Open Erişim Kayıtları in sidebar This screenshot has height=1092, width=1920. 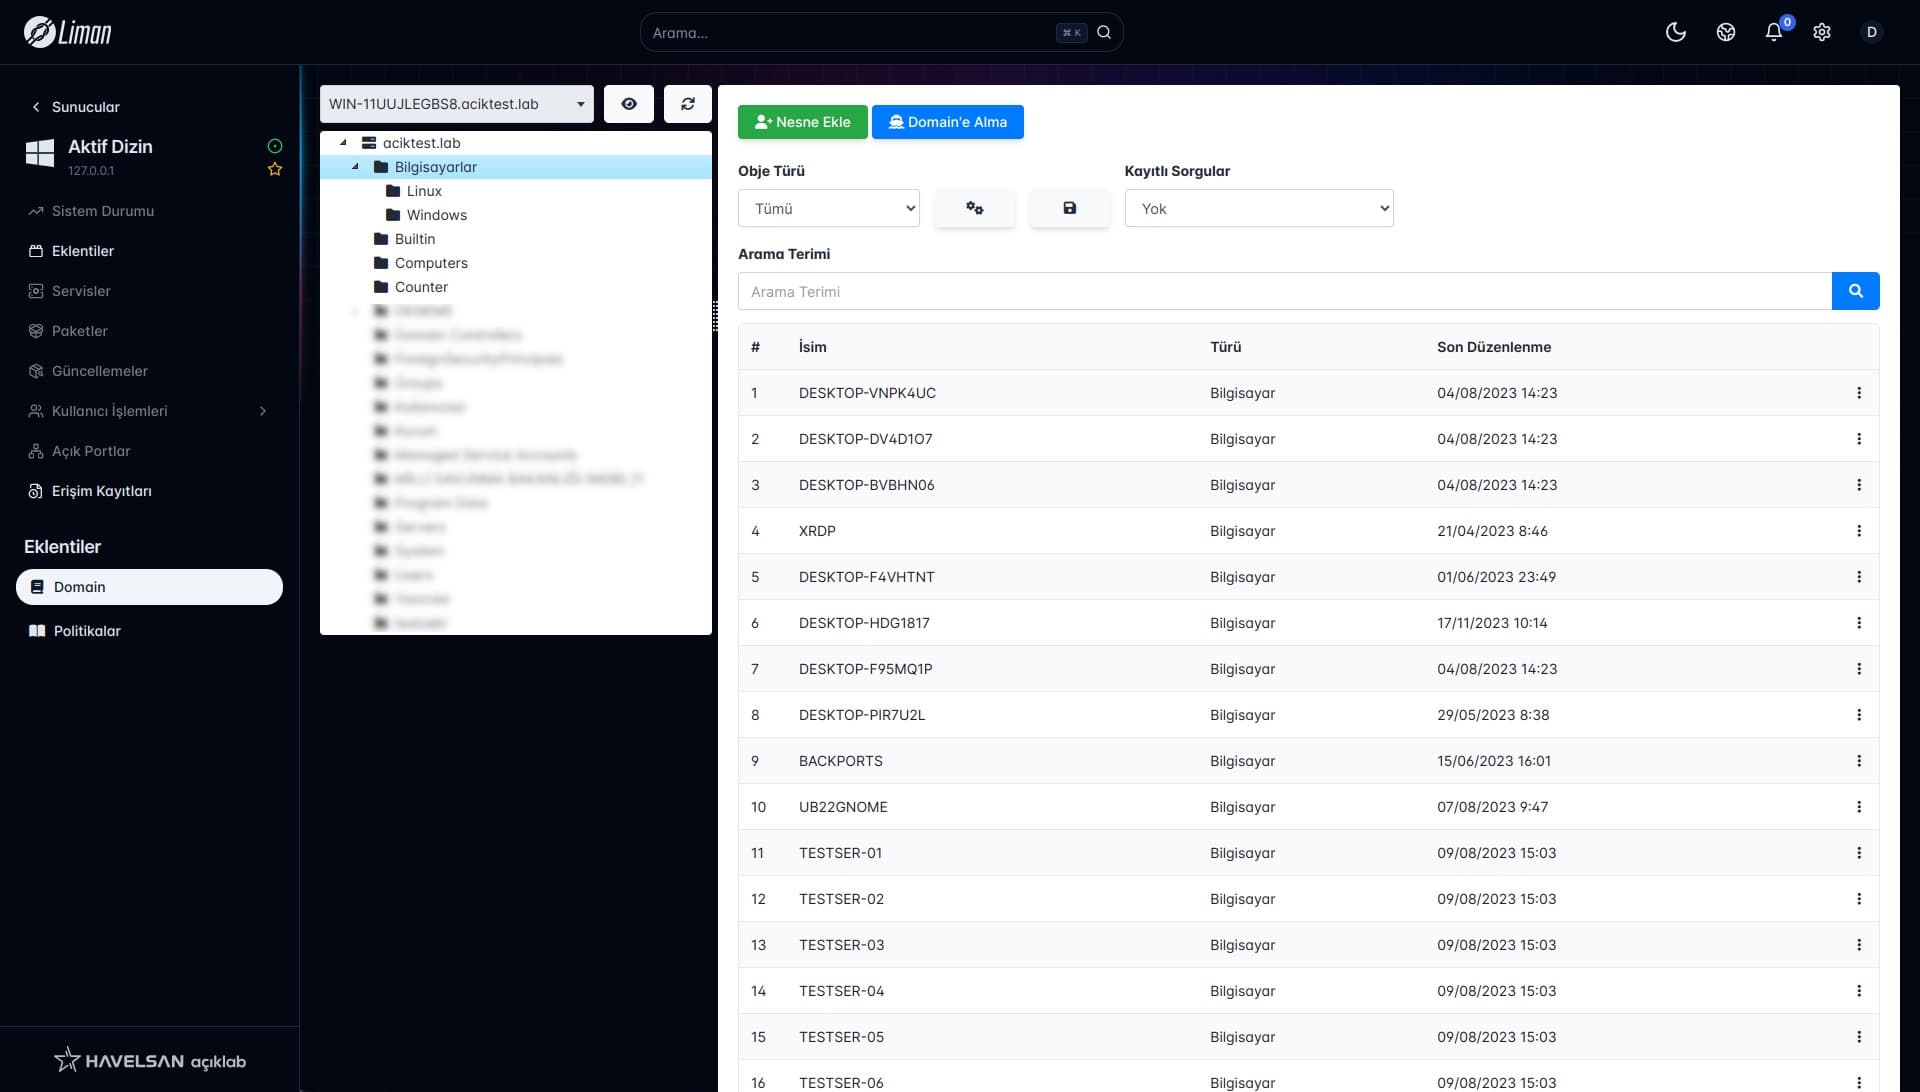click(101, 491)
